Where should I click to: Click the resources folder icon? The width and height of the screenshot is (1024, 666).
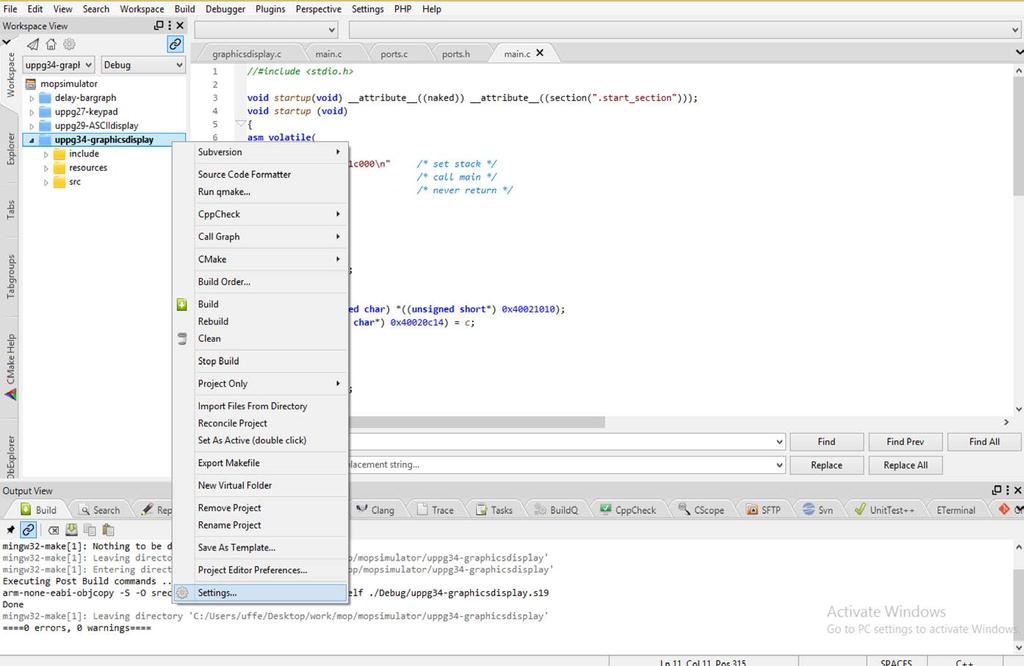59,168
